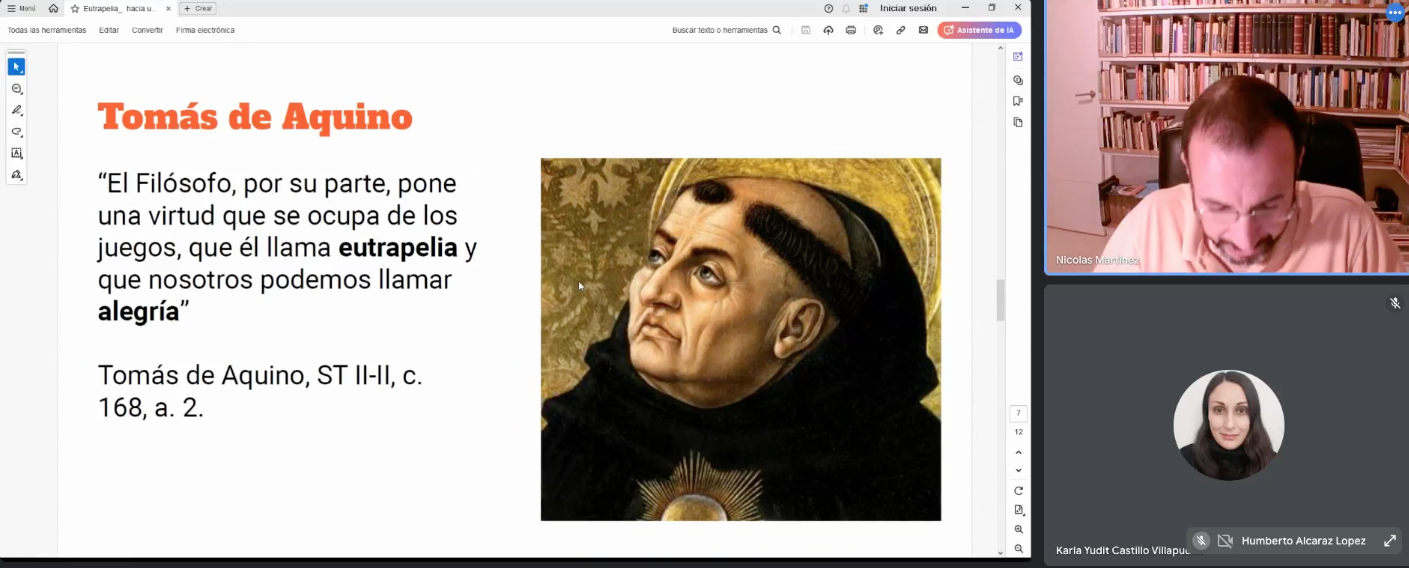1409x568 pixels.
Task: Open the bookmarks side panel
Action: [1018, 101]
